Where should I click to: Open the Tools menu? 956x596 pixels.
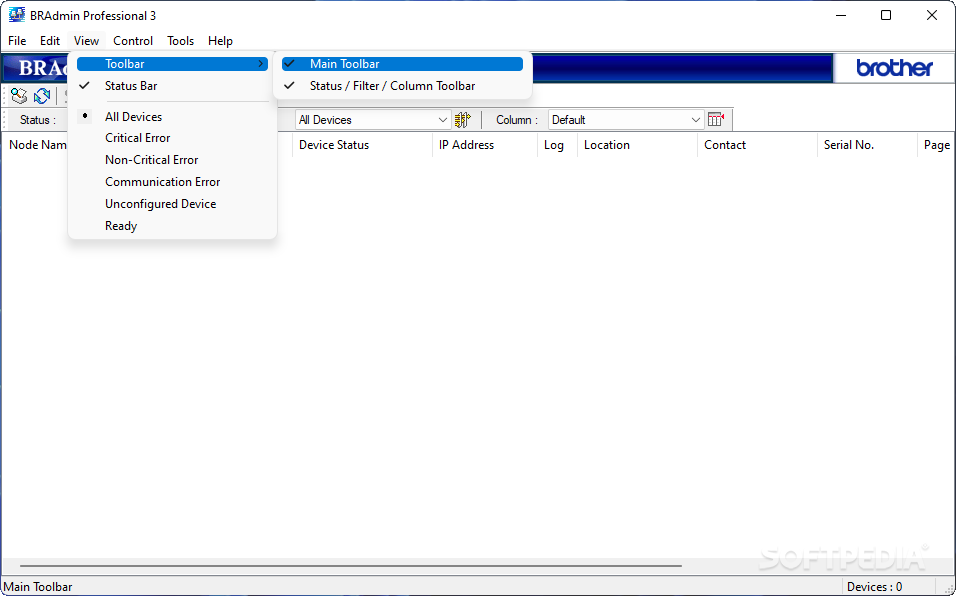point(180,41)
